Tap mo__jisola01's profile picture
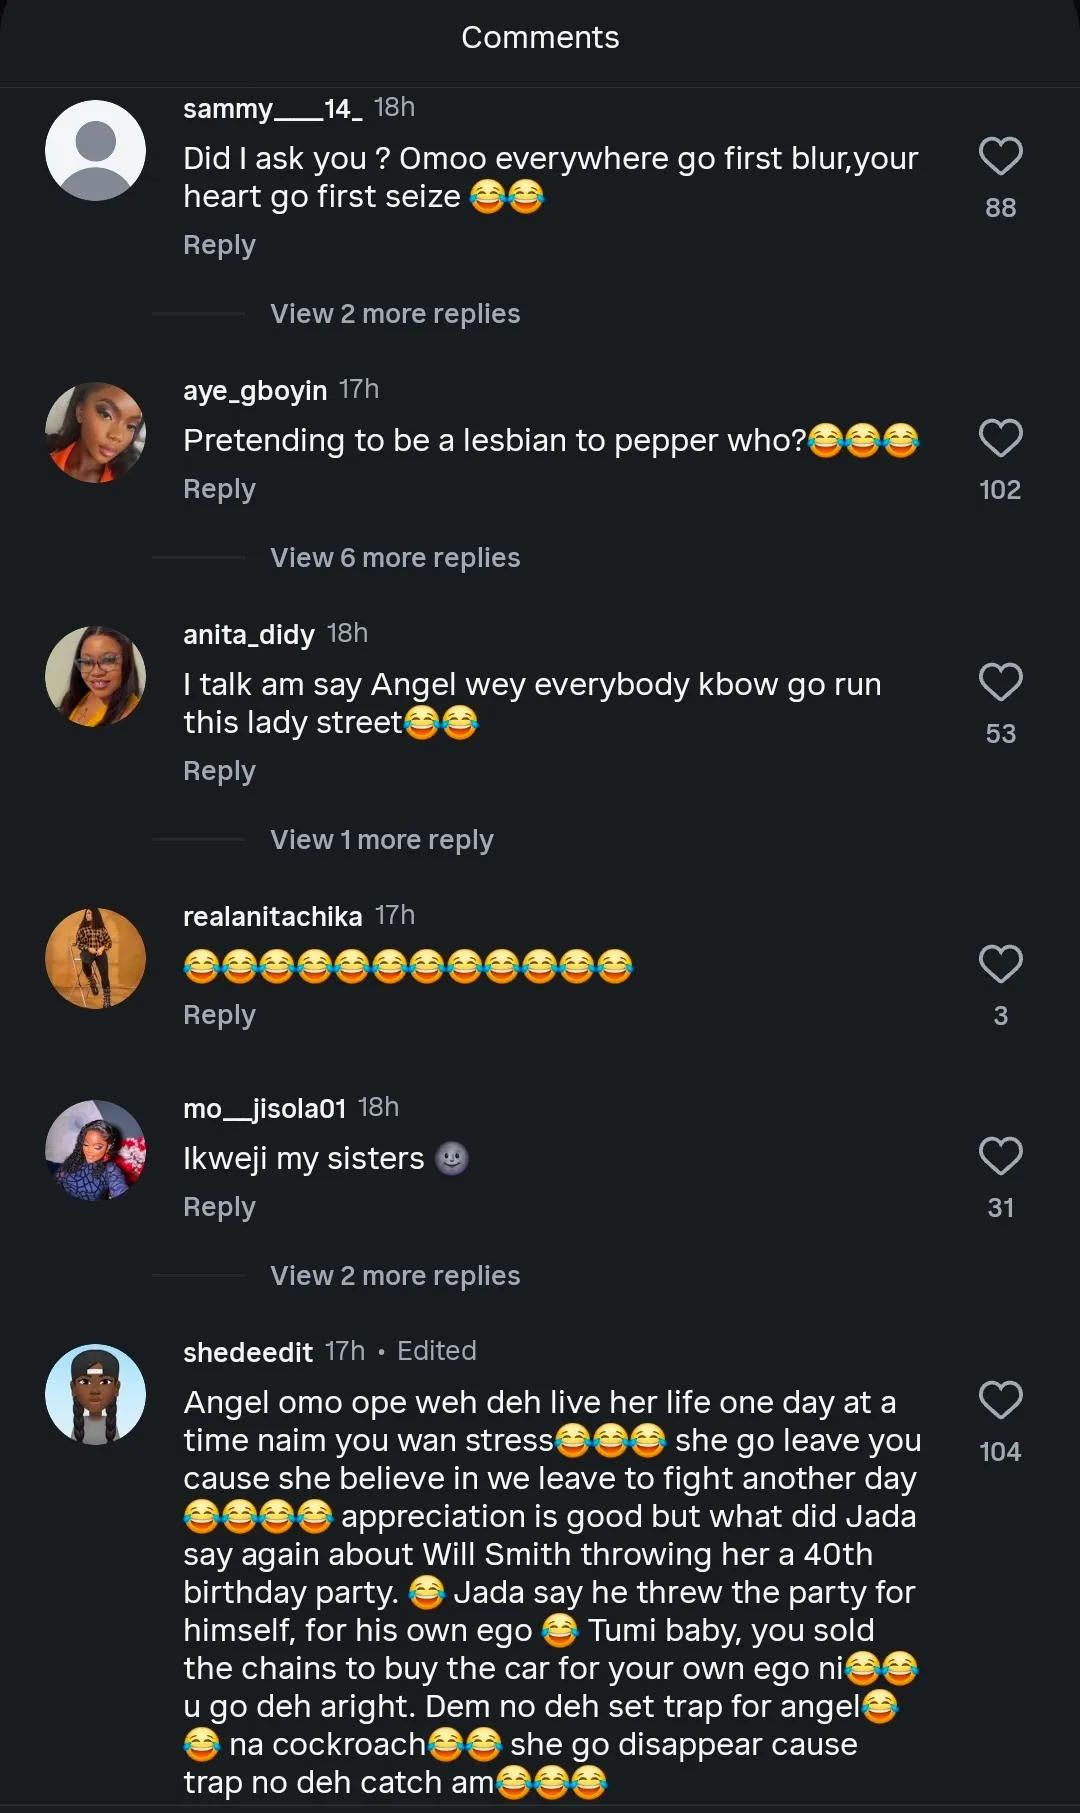 [x=96, y=1151]
